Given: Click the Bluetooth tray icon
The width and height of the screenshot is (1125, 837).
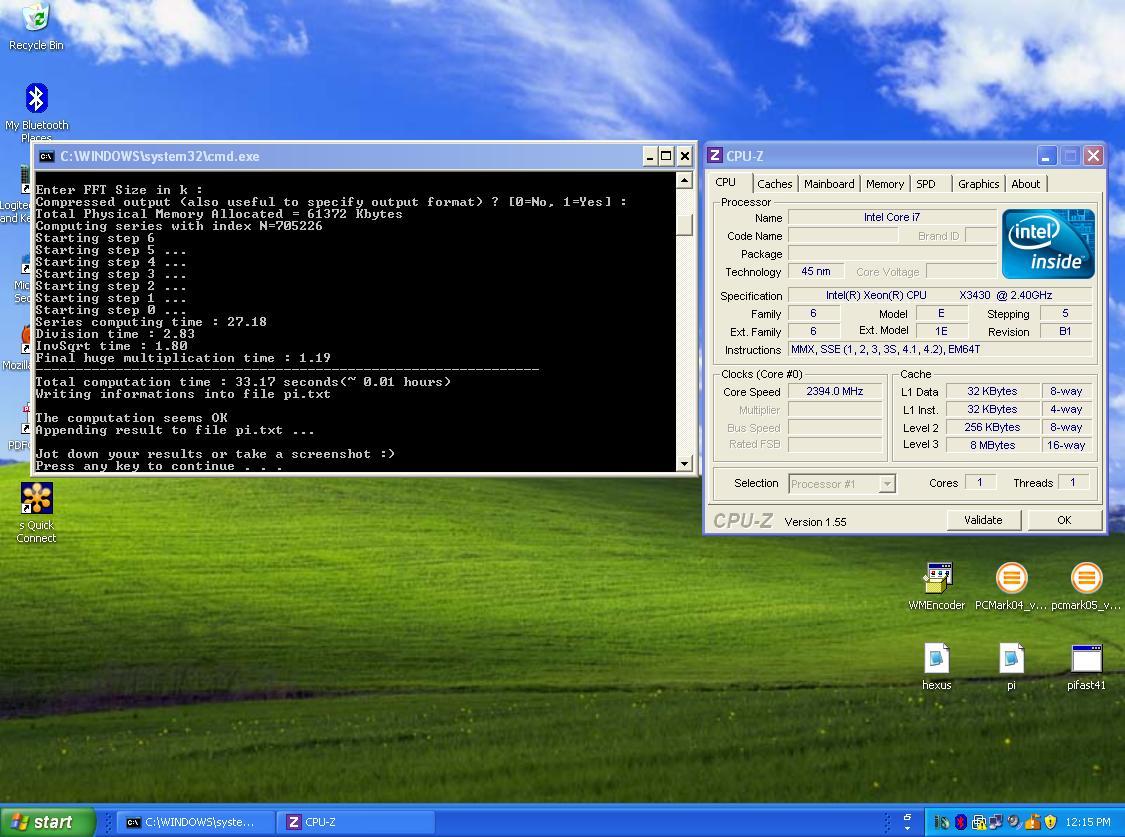Looking at the screenshot, I should (x=961, y=822).
